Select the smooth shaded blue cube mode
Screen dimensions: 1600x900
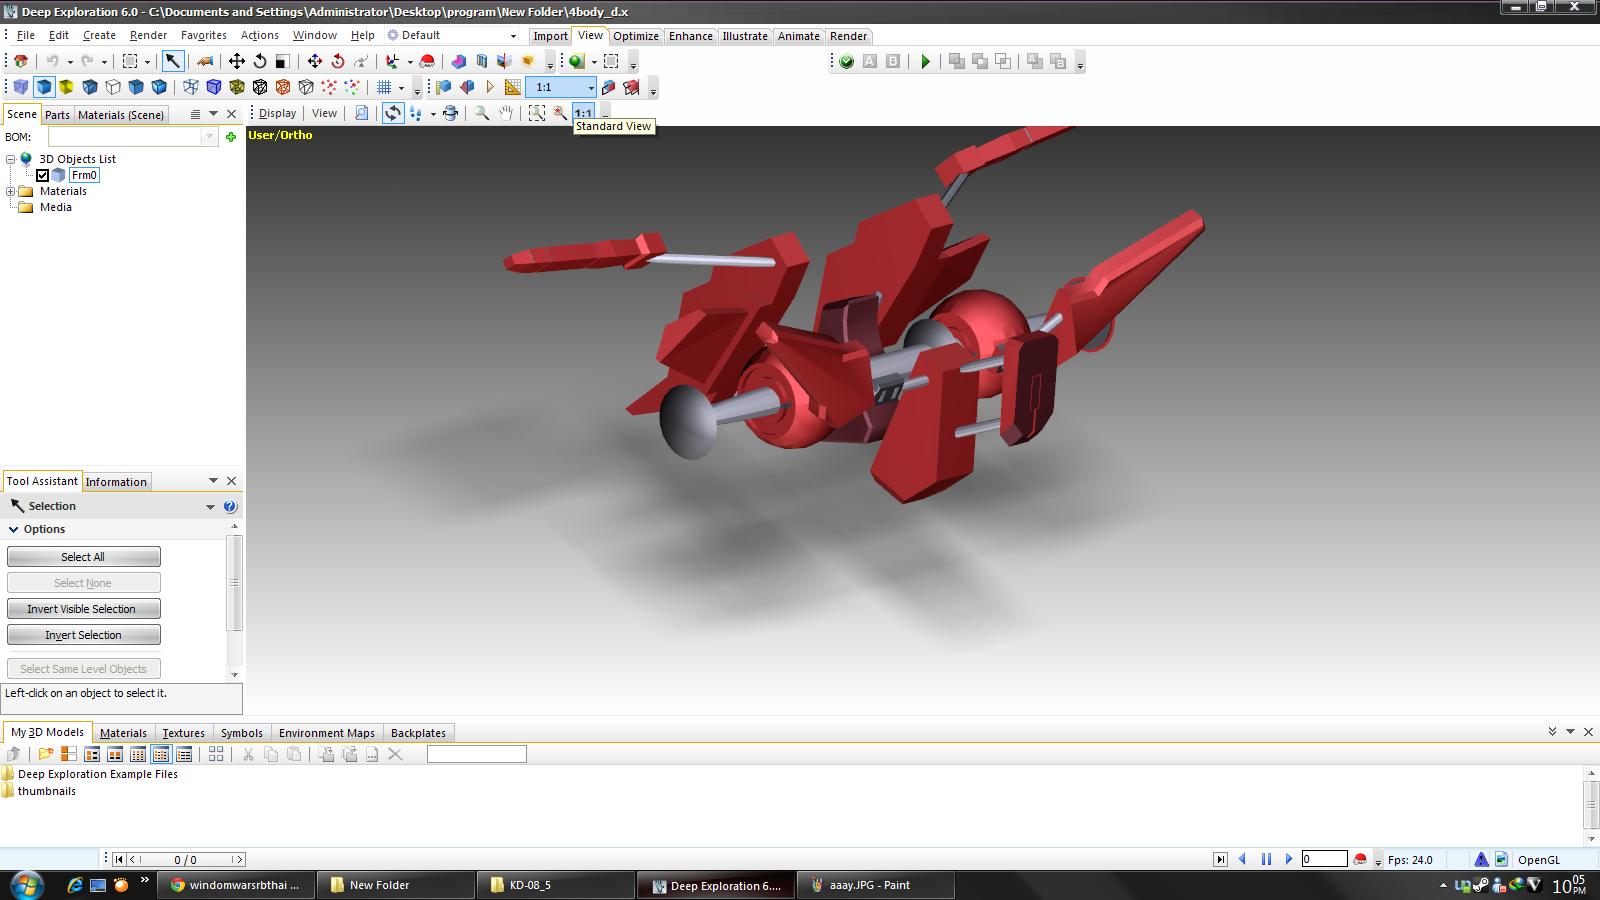tap(43, 87)
